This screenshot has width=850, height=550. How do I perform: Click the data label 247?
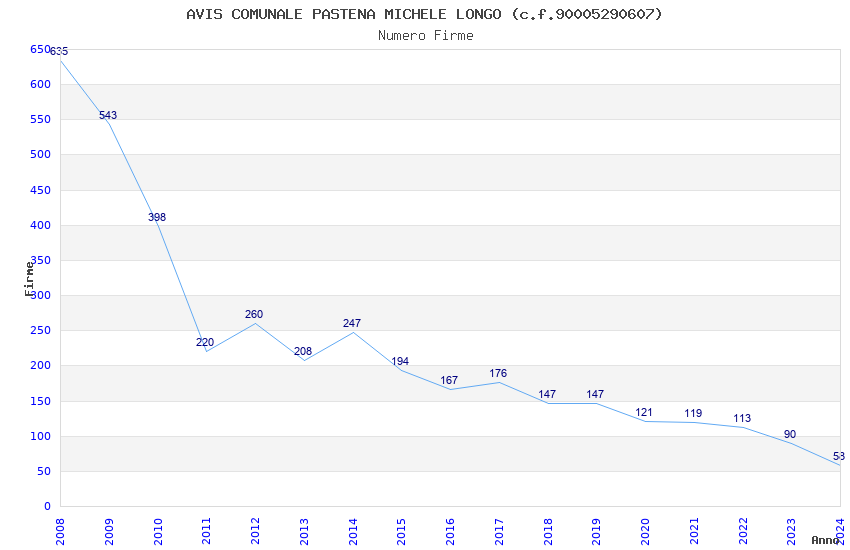[x=352, y=323]
